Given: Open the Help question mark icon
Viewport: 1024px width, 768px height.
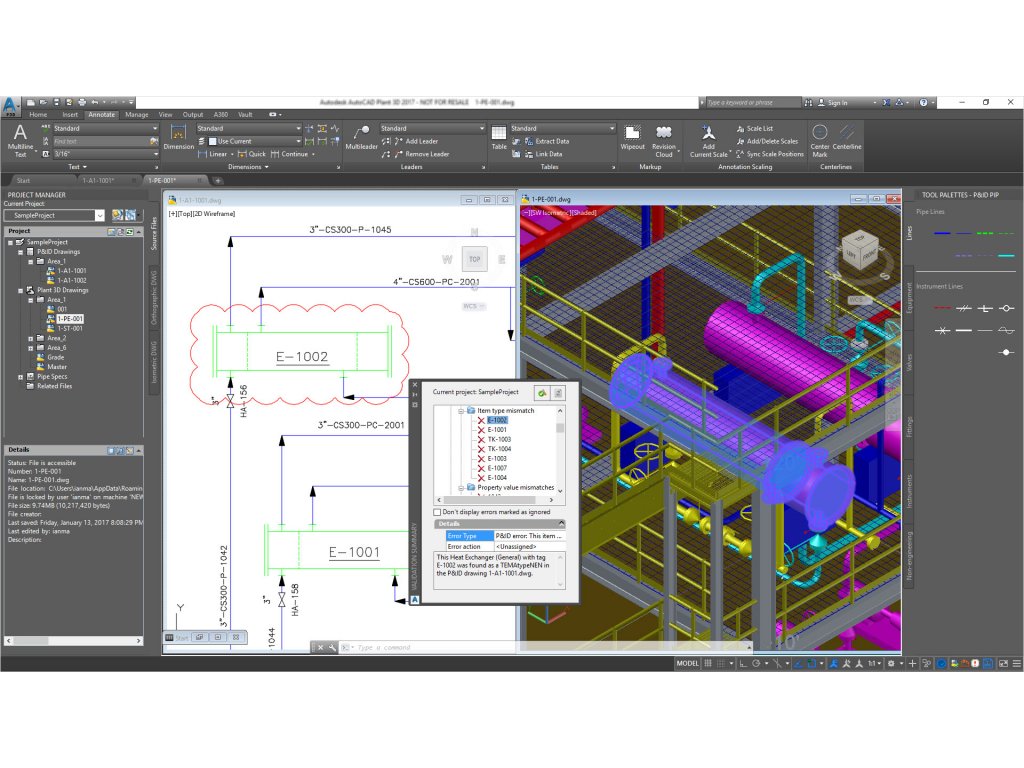Looking at the screenshot, I should [x=923, y=103].
